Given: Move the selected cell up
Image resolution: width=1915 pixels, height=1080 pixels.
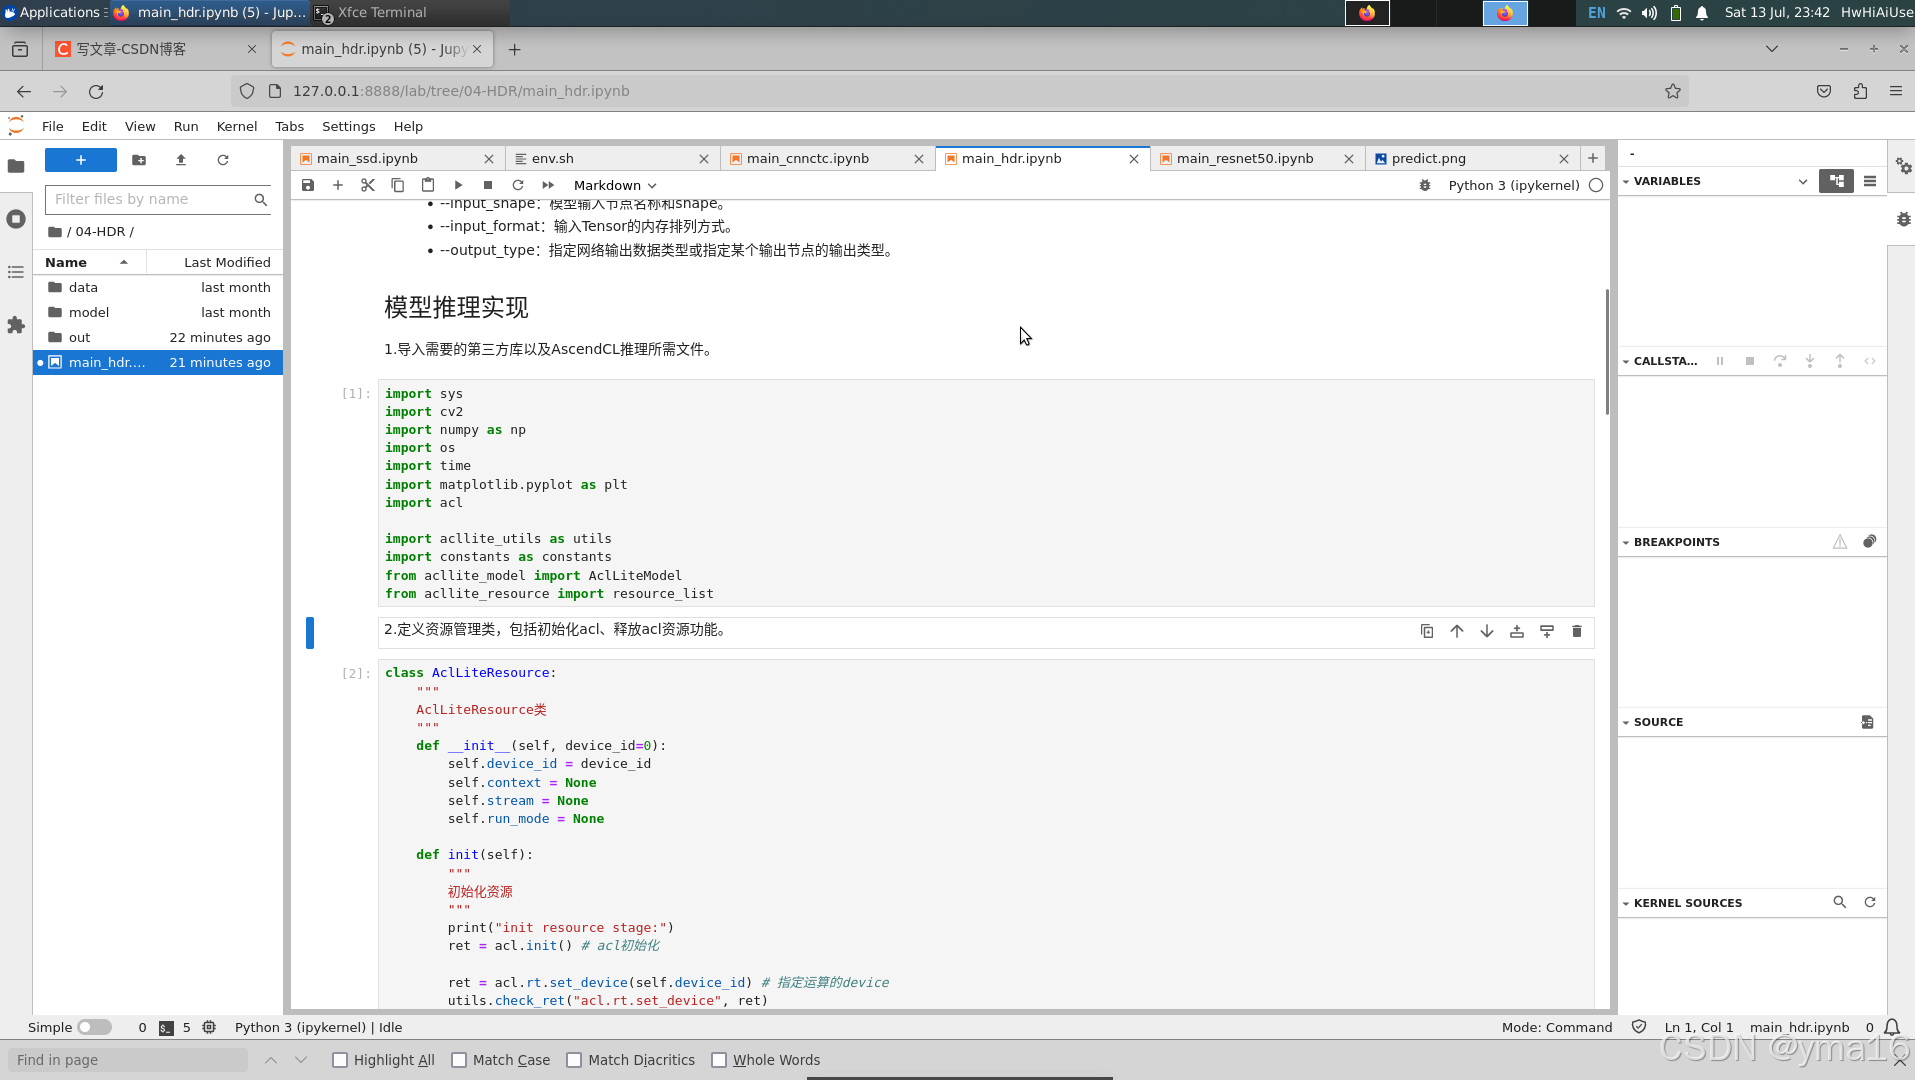Looking at the screenshot, I should coord(1457,631).
